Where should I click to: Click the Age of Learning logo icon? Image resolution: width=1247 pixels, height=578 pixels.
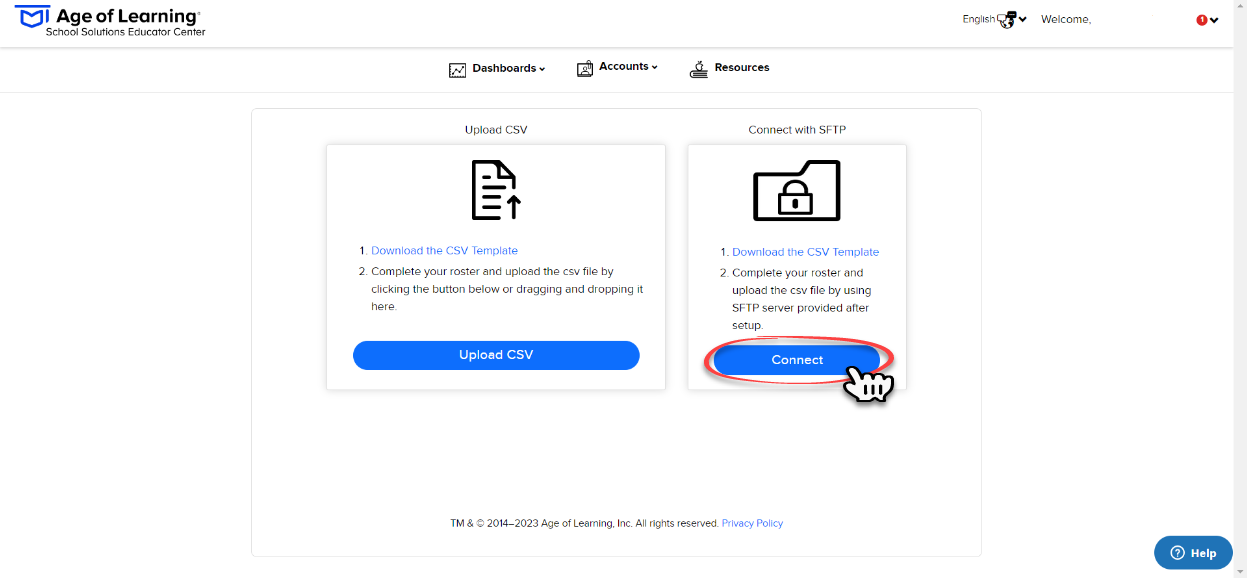pos(32,17)
